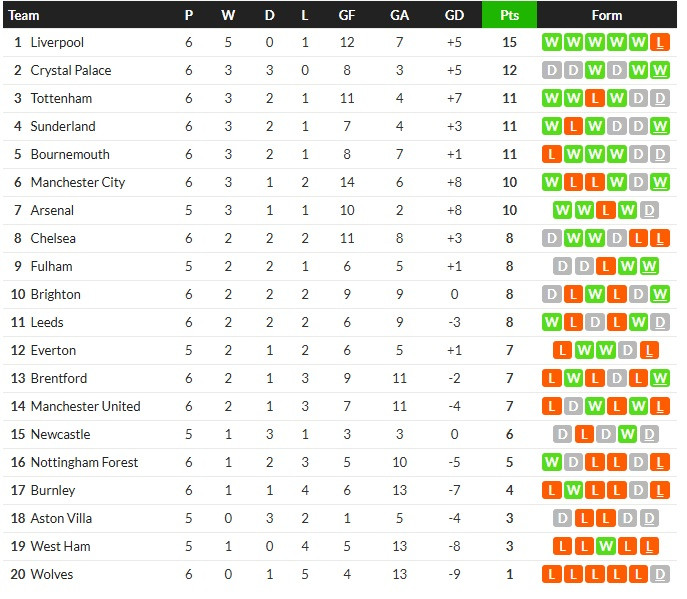Select the Manchester United row

340,407
